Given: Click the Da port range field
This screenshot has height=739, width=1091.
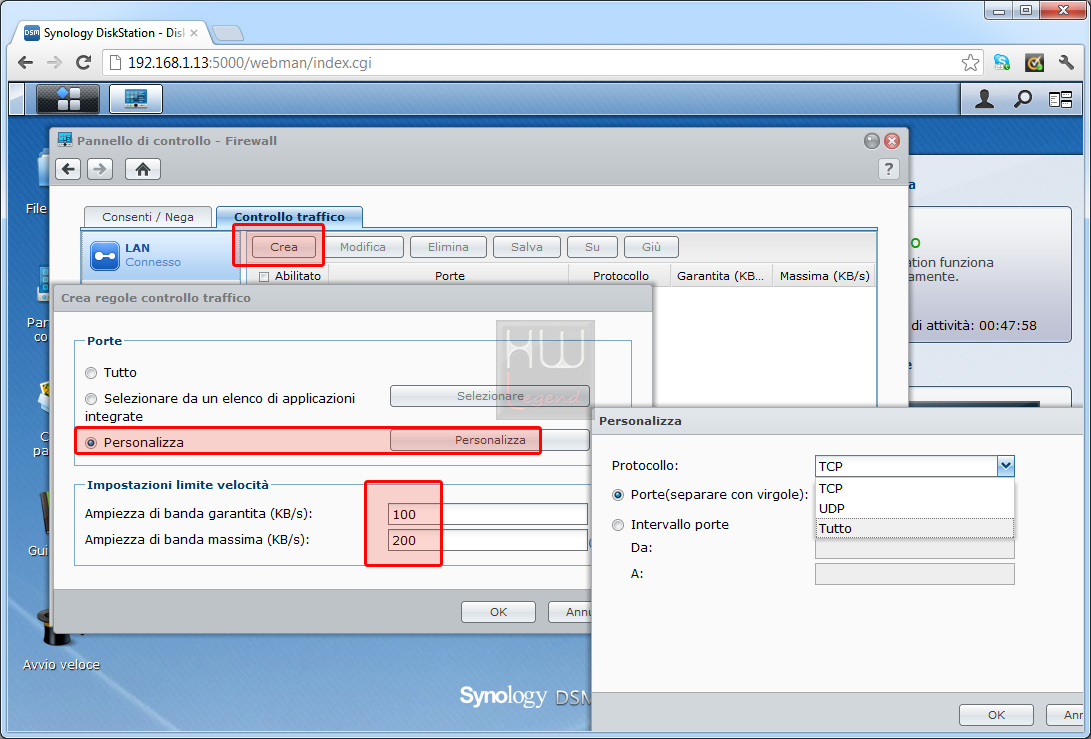Looking at the screenshot, I should tap(914, 548).
